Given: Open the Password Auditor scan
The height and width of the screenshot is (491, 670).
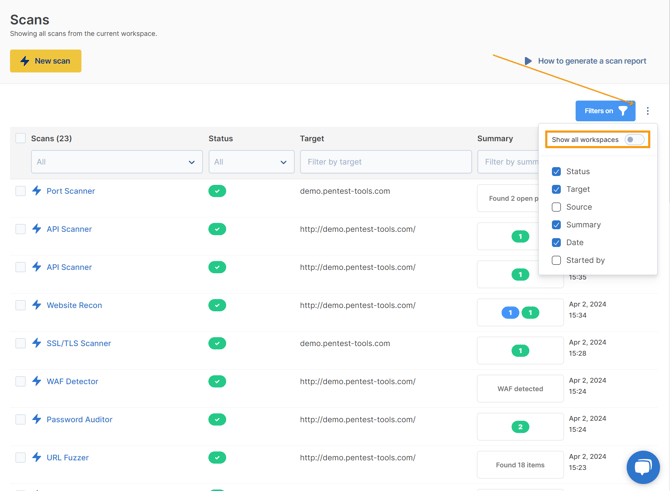Looking at the screenshot, I should [79, 419].
